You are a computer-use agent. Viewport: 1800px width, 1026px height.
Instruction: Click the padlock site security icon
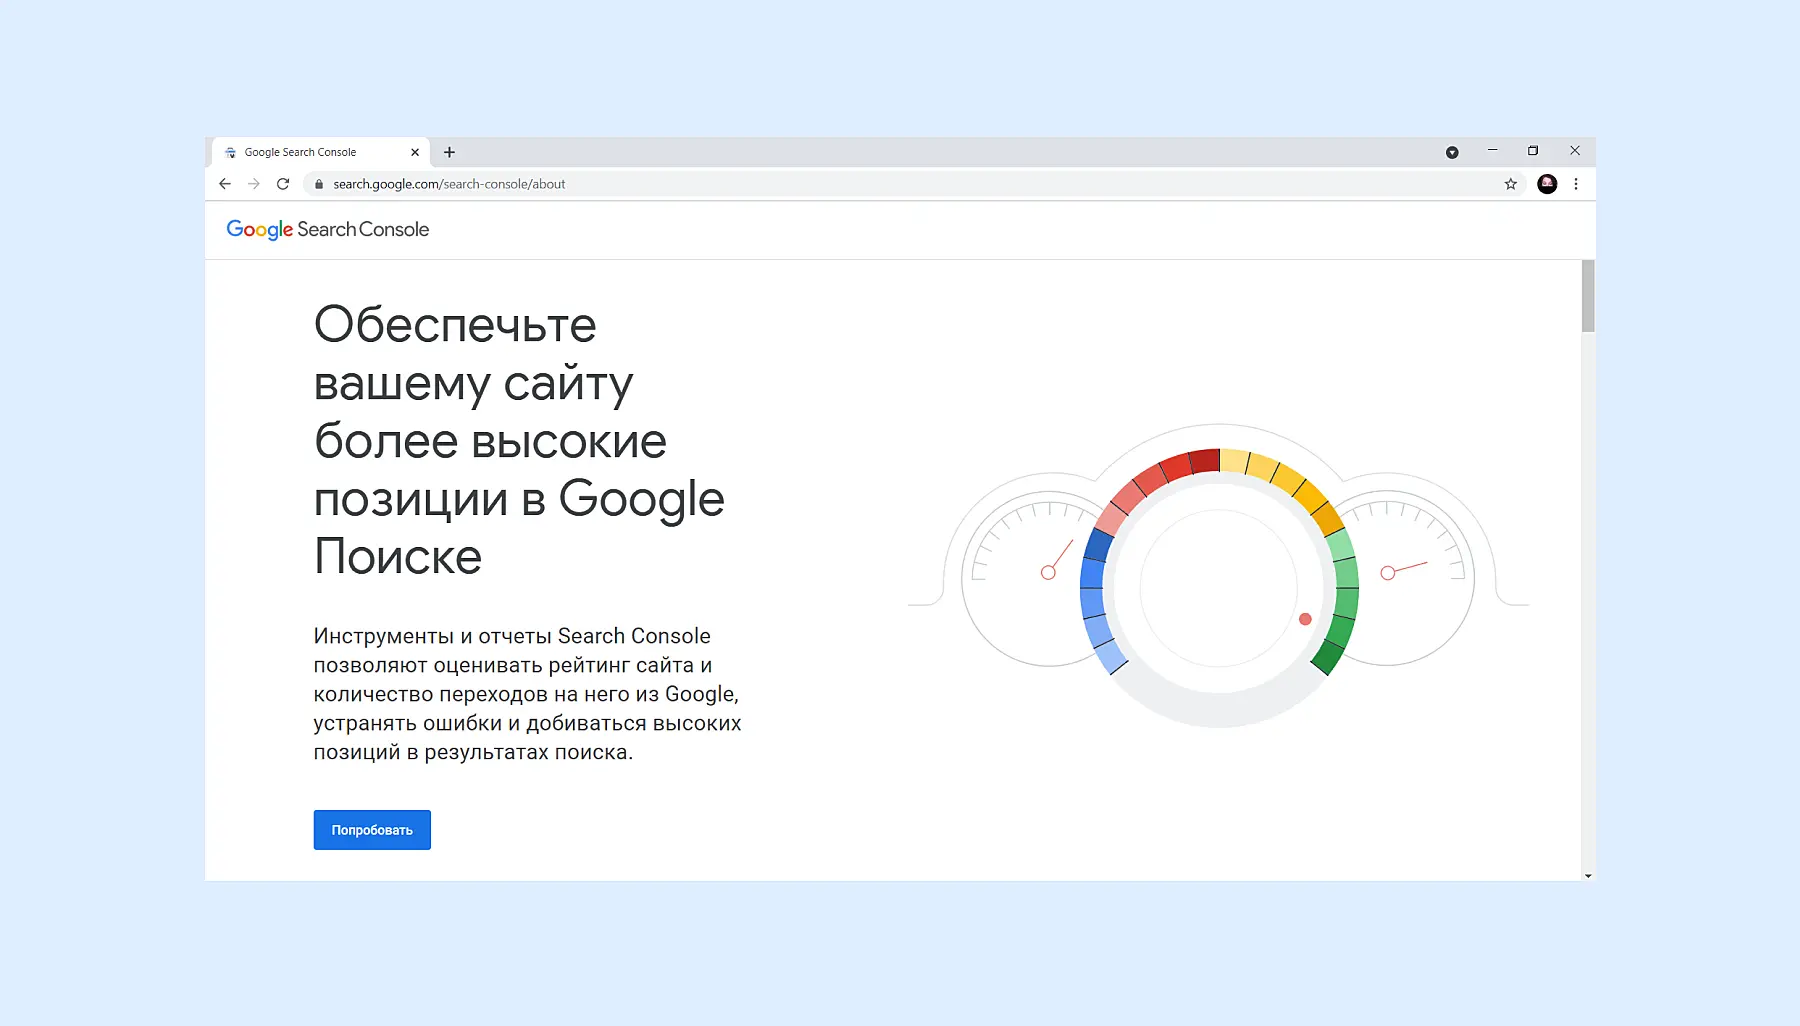(319, 184)
